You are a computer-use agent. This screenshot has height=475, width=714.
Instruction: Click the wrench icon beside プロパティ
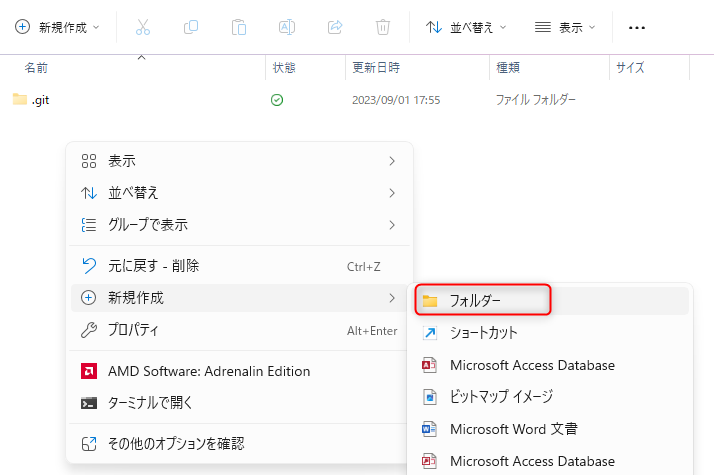(89, 330)
